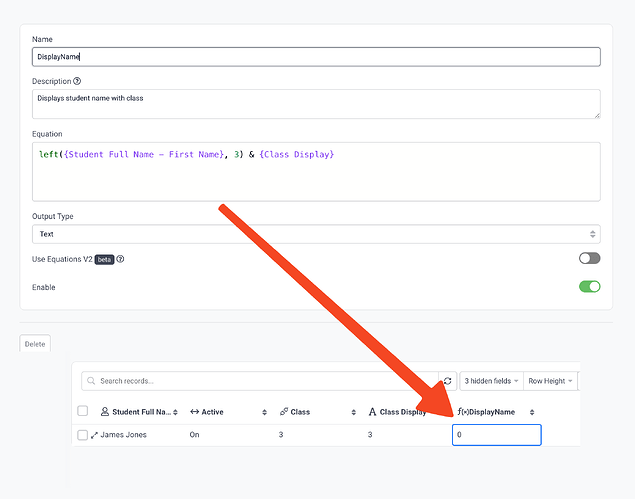This screenshot has width=635, height=499.
Task: Click the sort arrows on DisplayName column
Action: point(532,412)
